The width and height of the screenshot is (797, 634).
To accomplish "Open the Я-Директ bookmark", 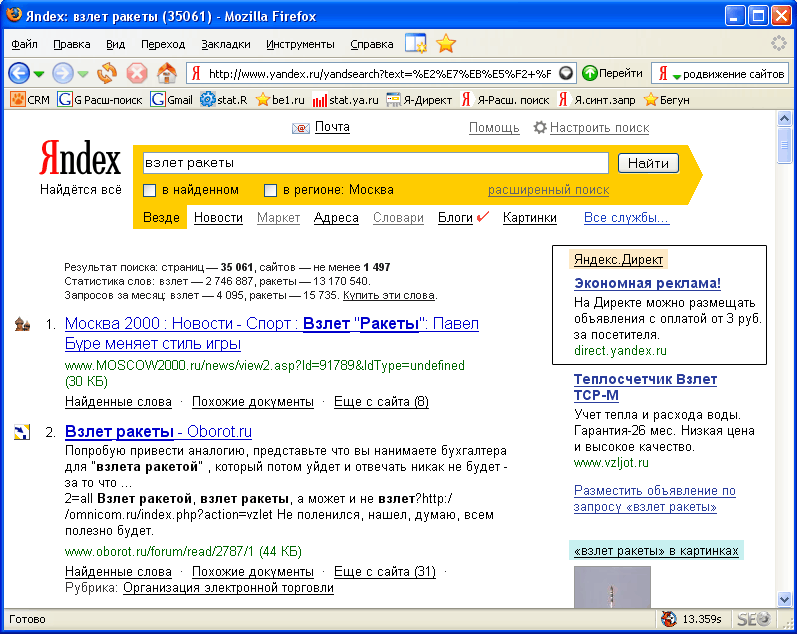I will (419, 100).
